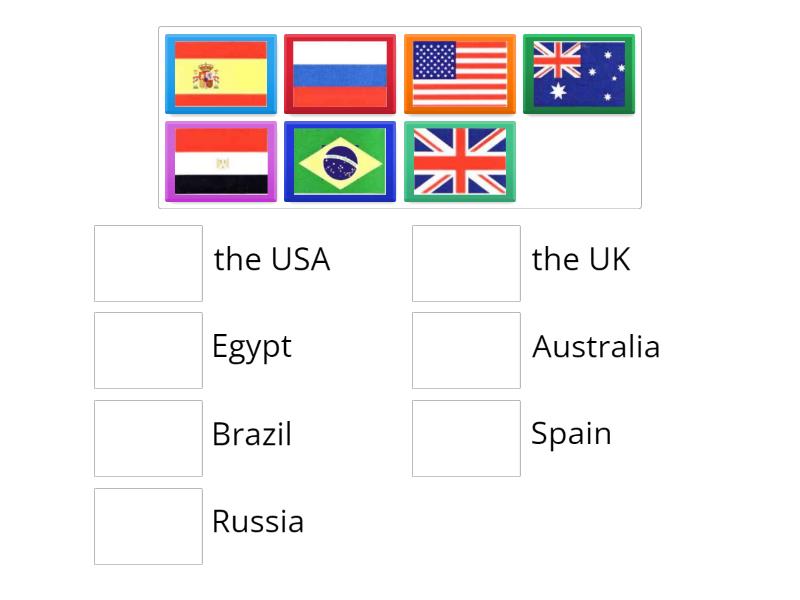Screen dimensions: 800x600
Task: Click the flag bank panel area
Action: (x=400, y=113)
